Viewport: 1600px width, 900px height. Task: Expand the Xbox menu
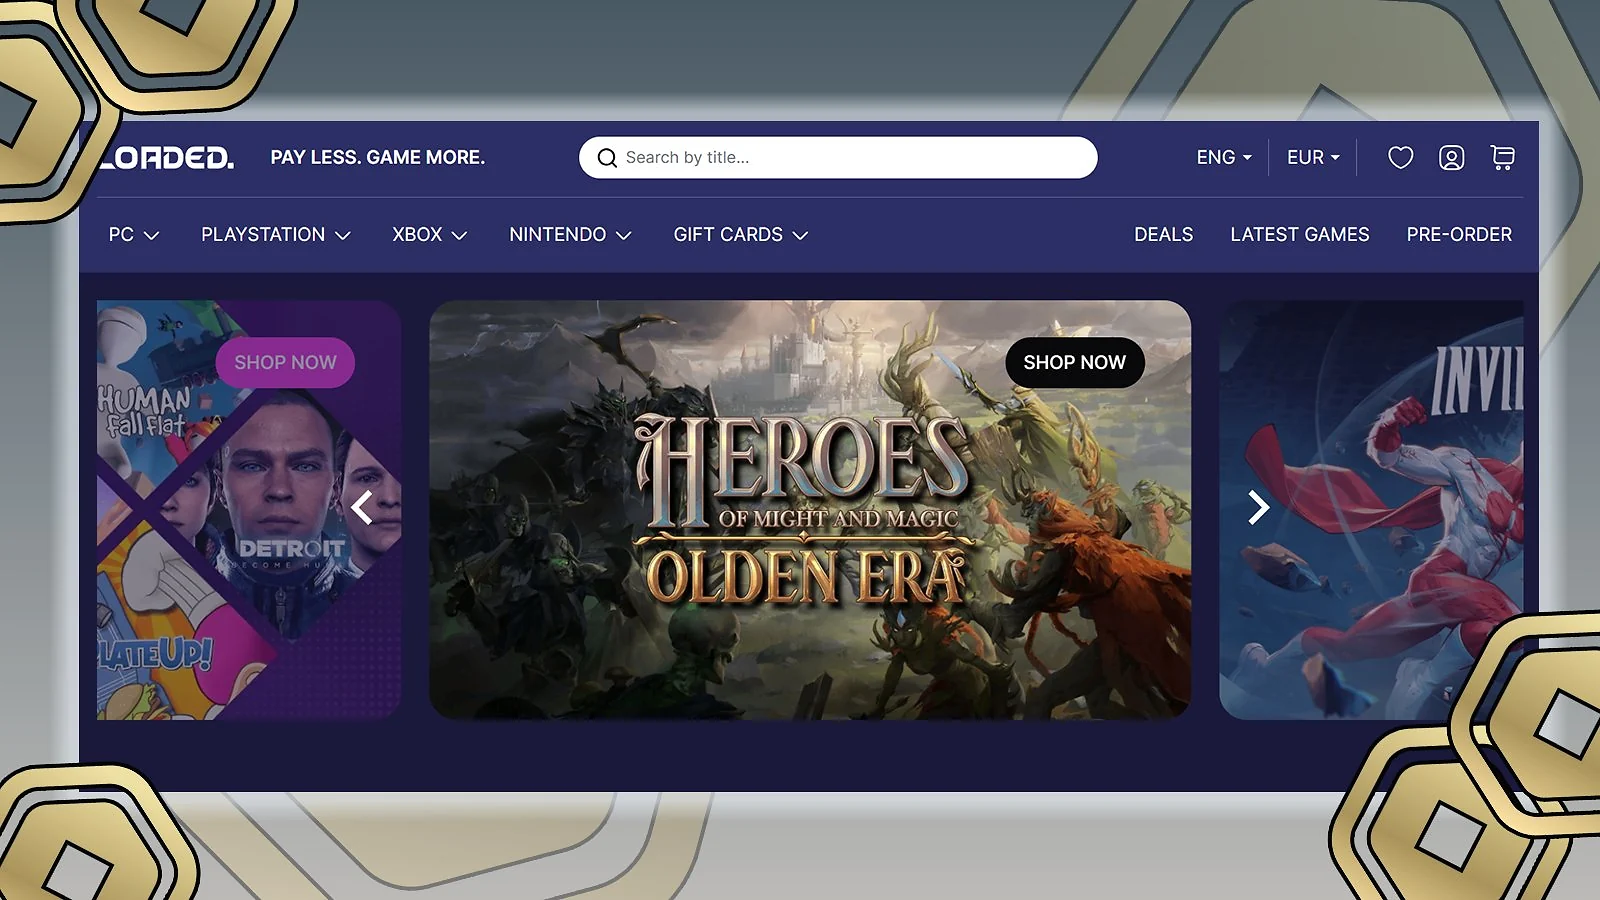430,235
